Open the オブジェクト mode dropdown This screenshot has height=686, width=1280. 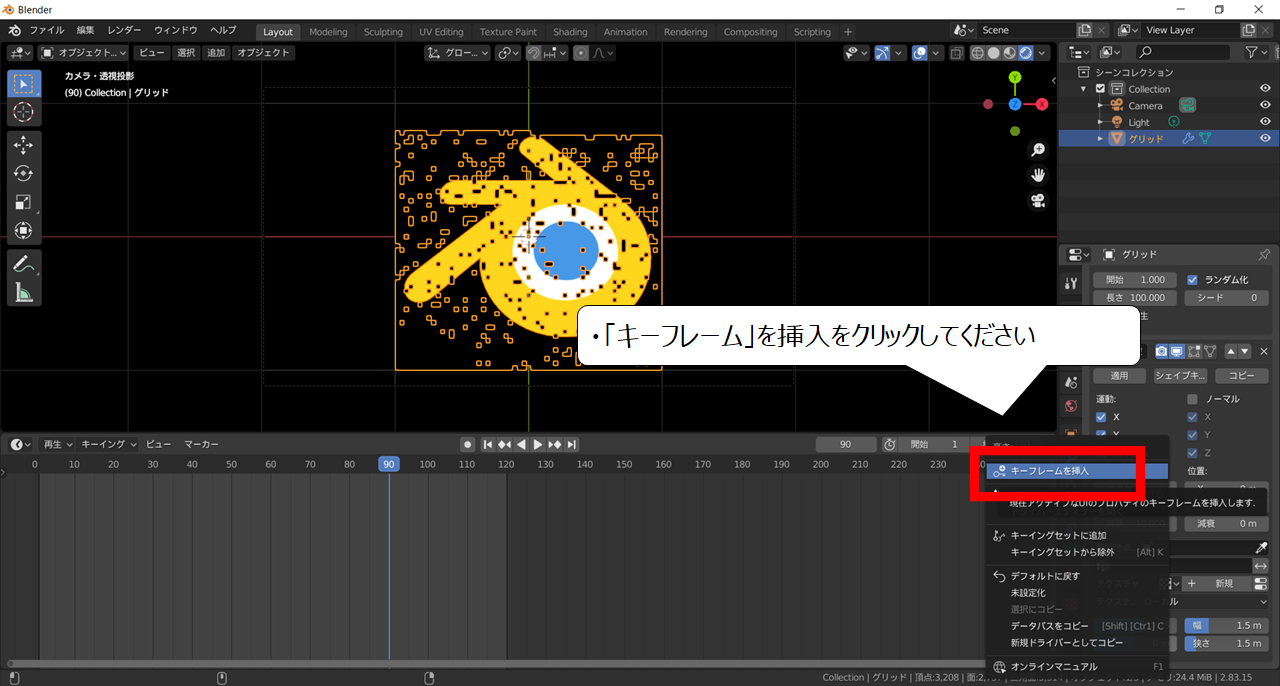pyautogui.click(x=85, y=53)
